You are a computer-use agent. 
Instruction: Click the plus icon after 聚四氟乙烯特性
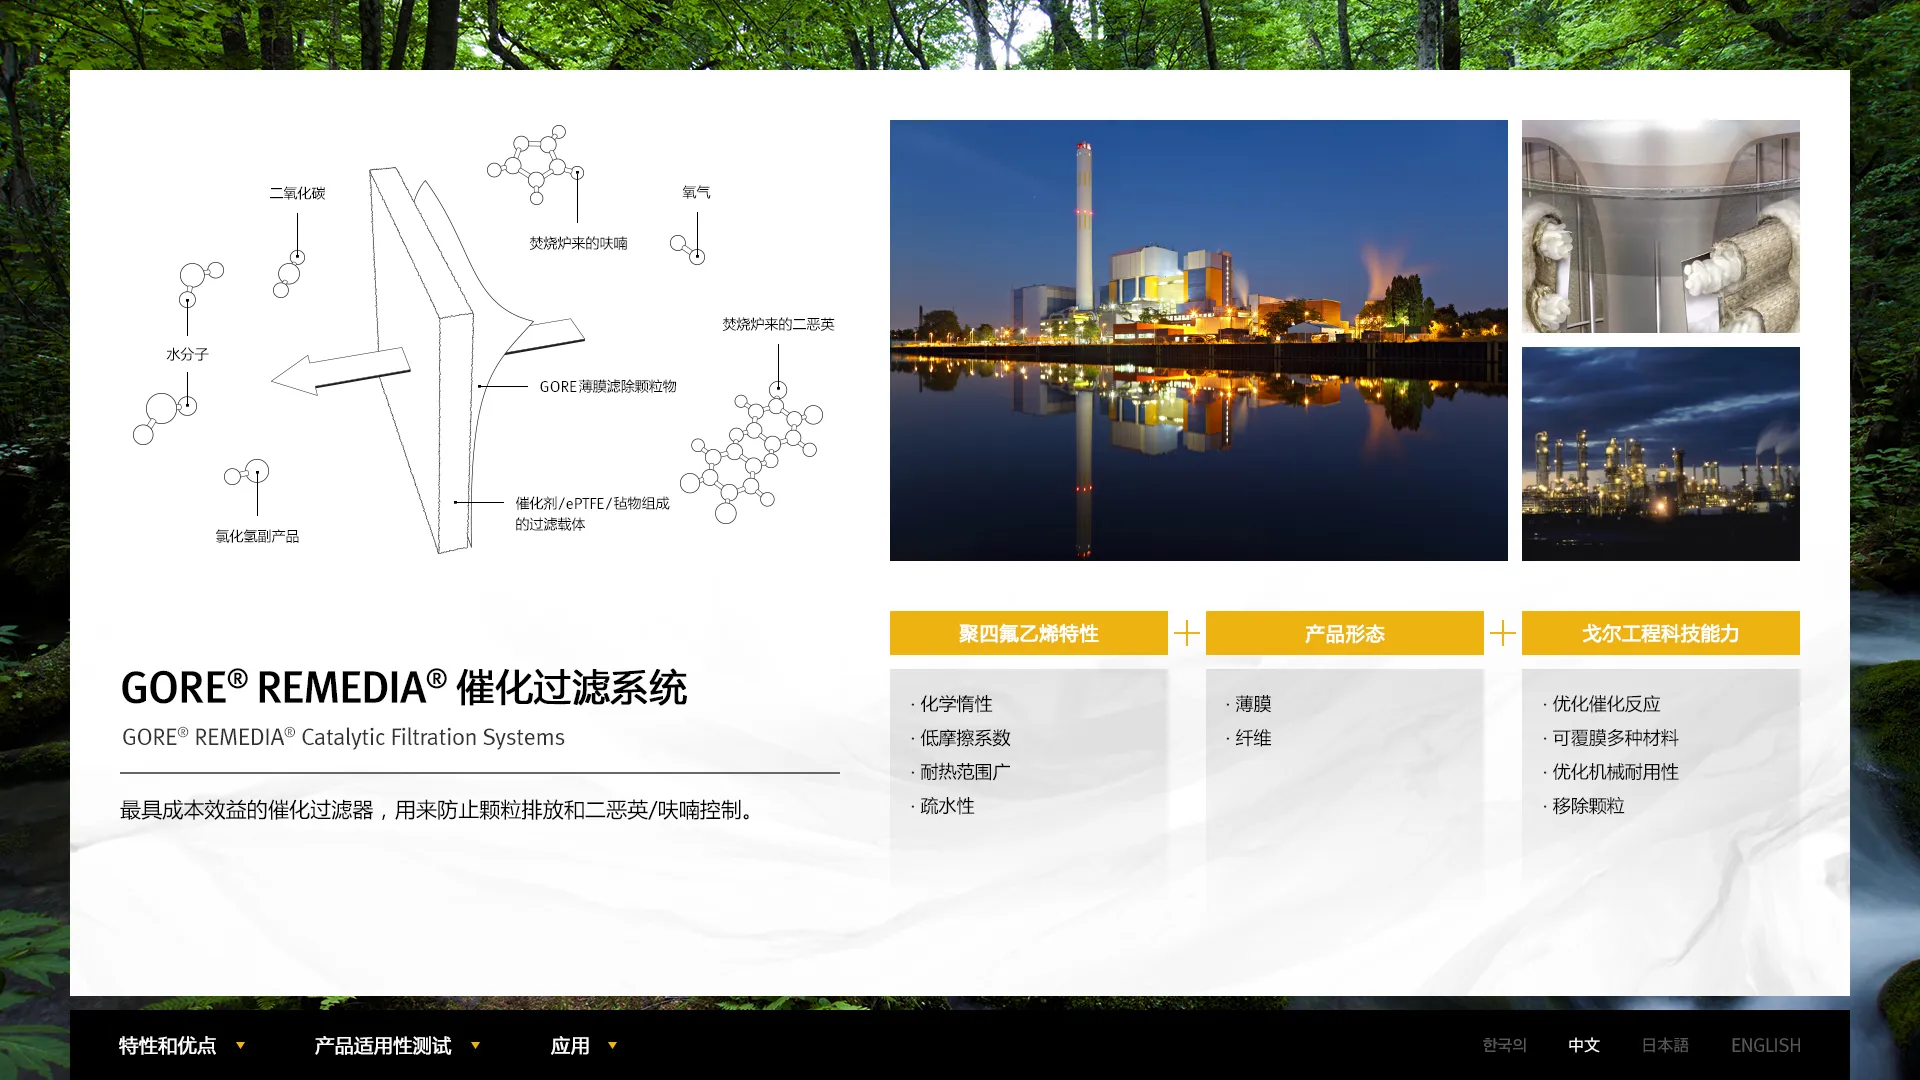[1186, 633]
